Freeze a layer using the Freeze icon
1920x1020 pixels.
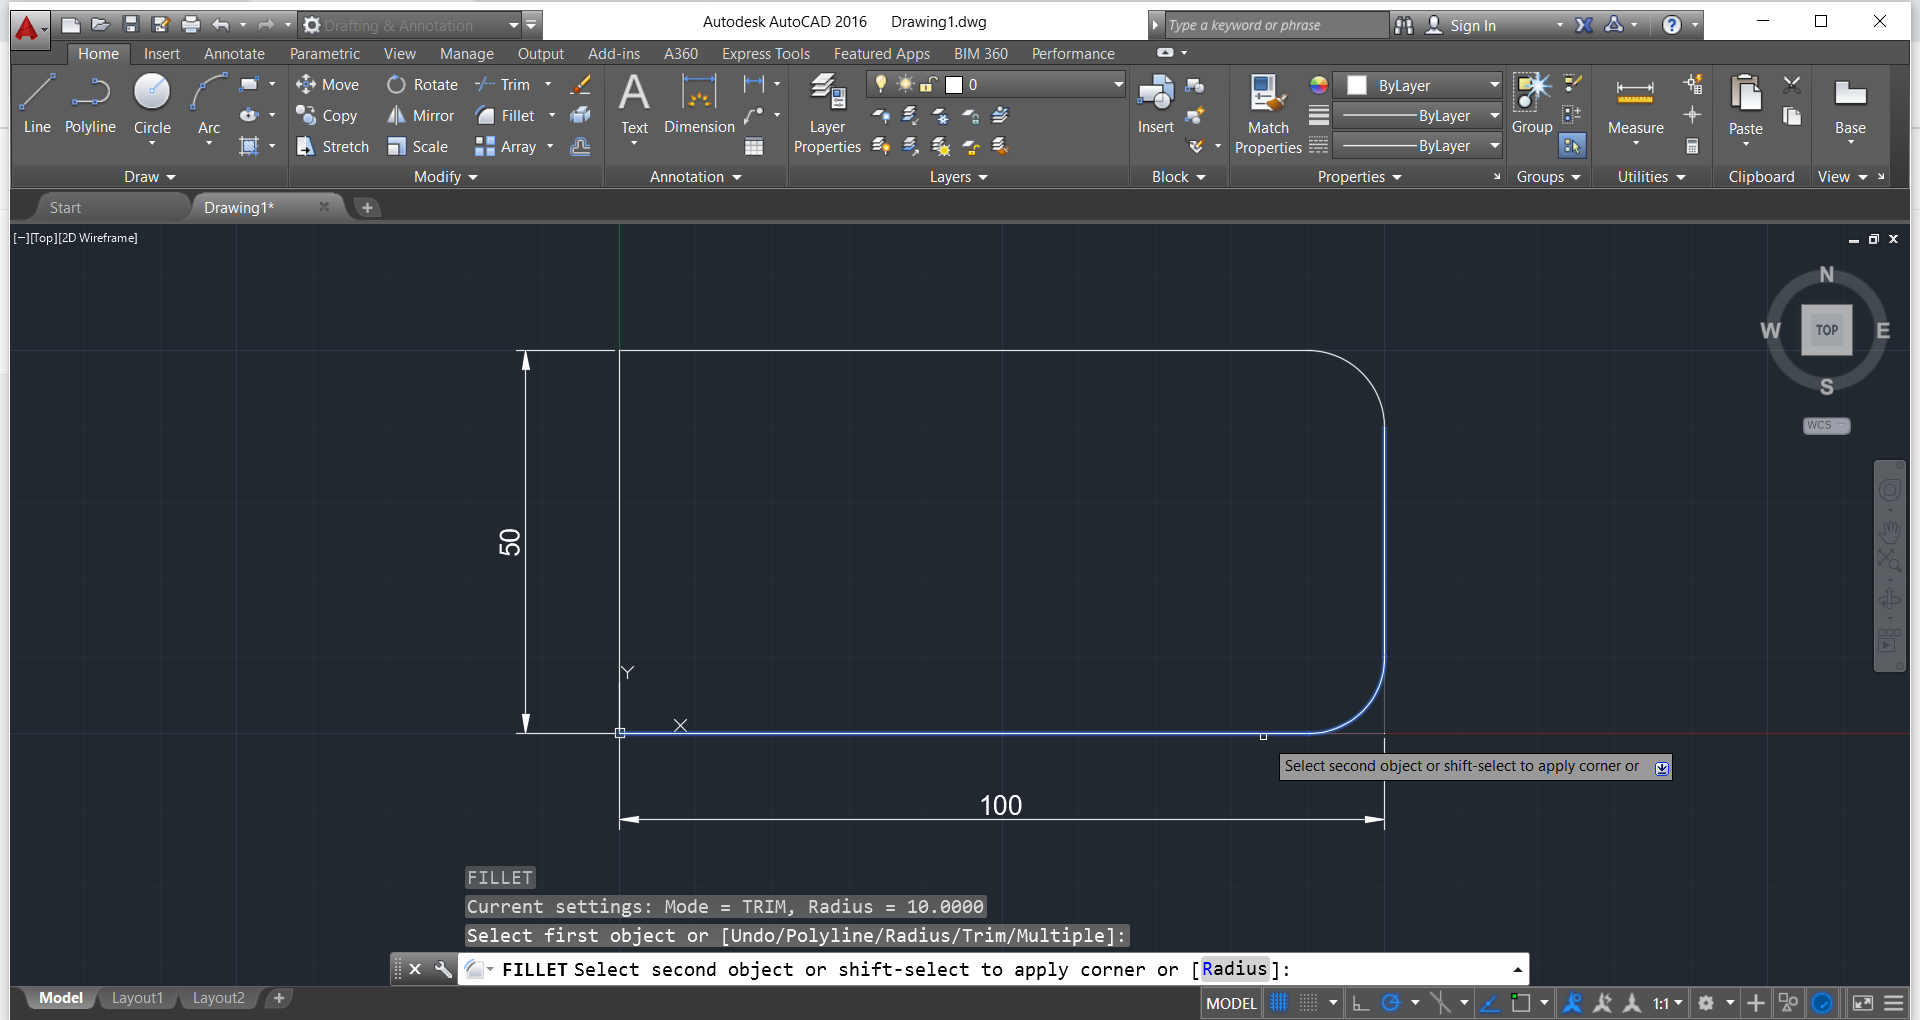941,116
